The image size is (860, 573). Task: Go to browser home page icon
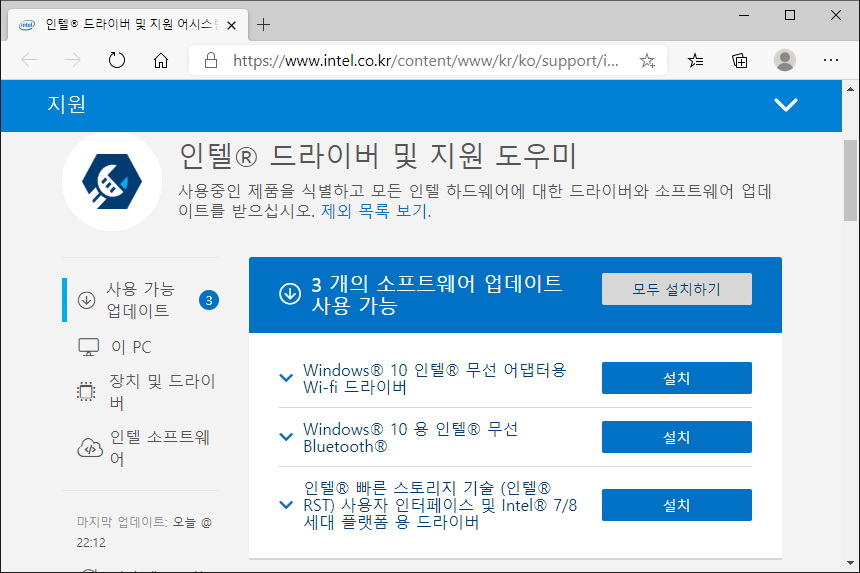(x=161, y=60)
